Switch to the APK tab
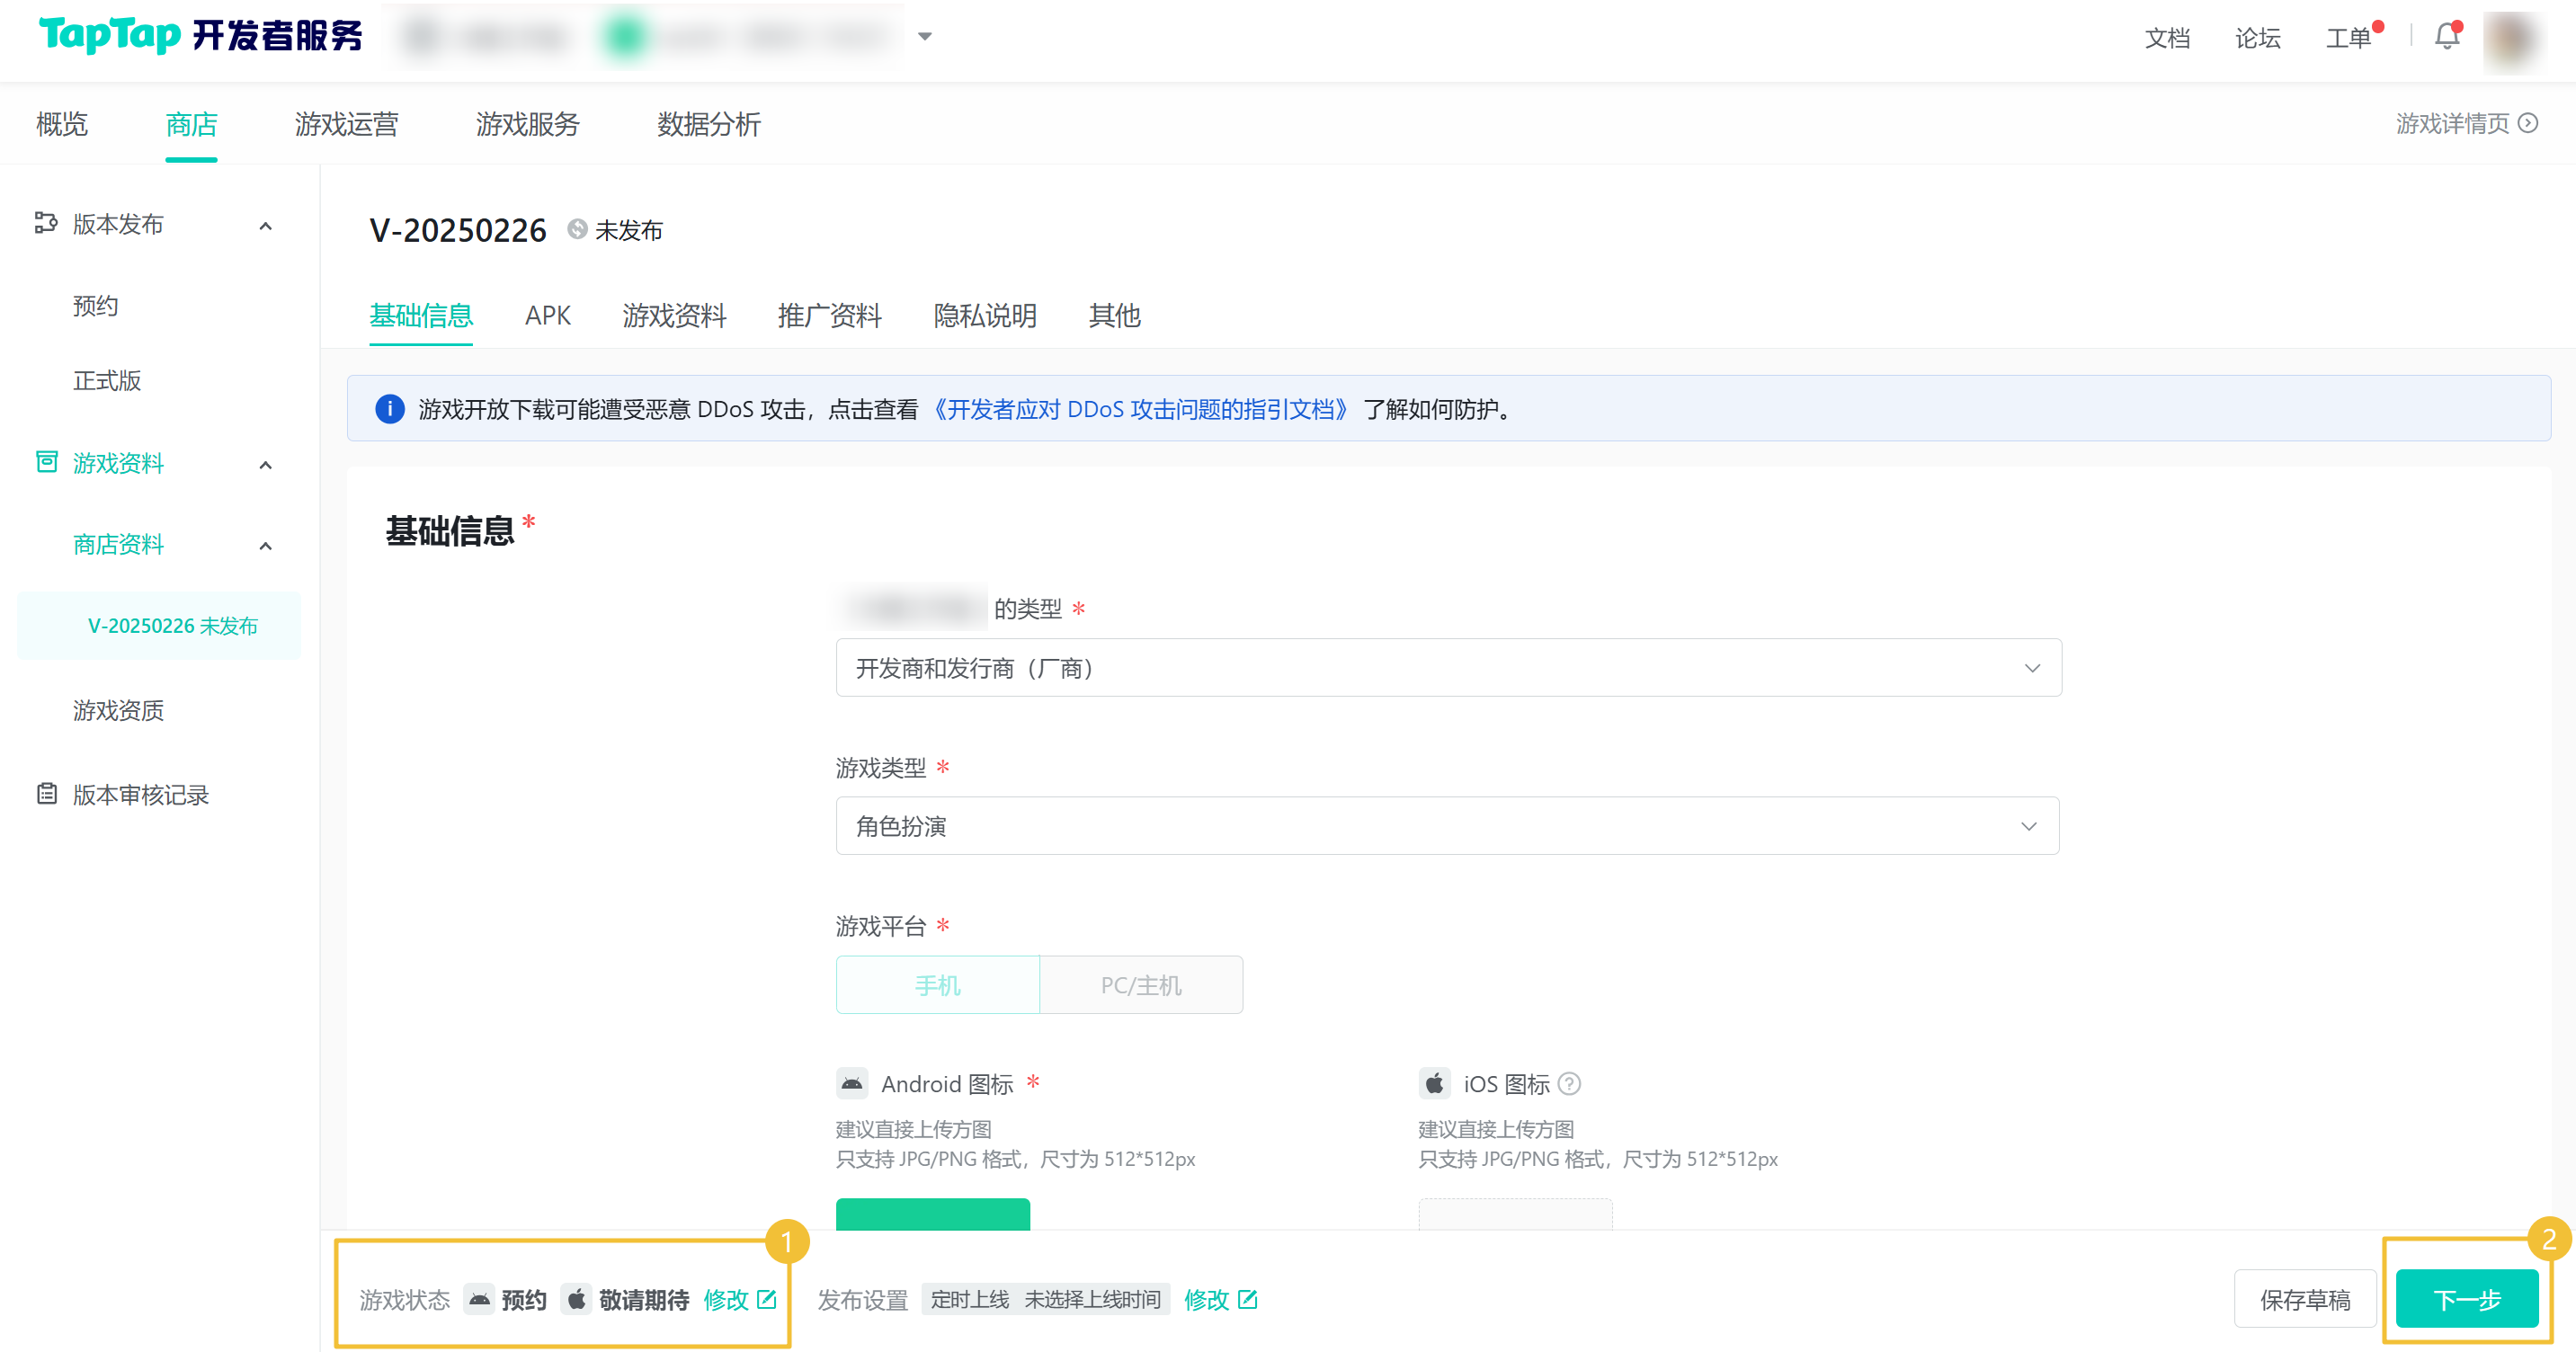This screenshot has height=1352, width=2576. (x=547, y=315)
